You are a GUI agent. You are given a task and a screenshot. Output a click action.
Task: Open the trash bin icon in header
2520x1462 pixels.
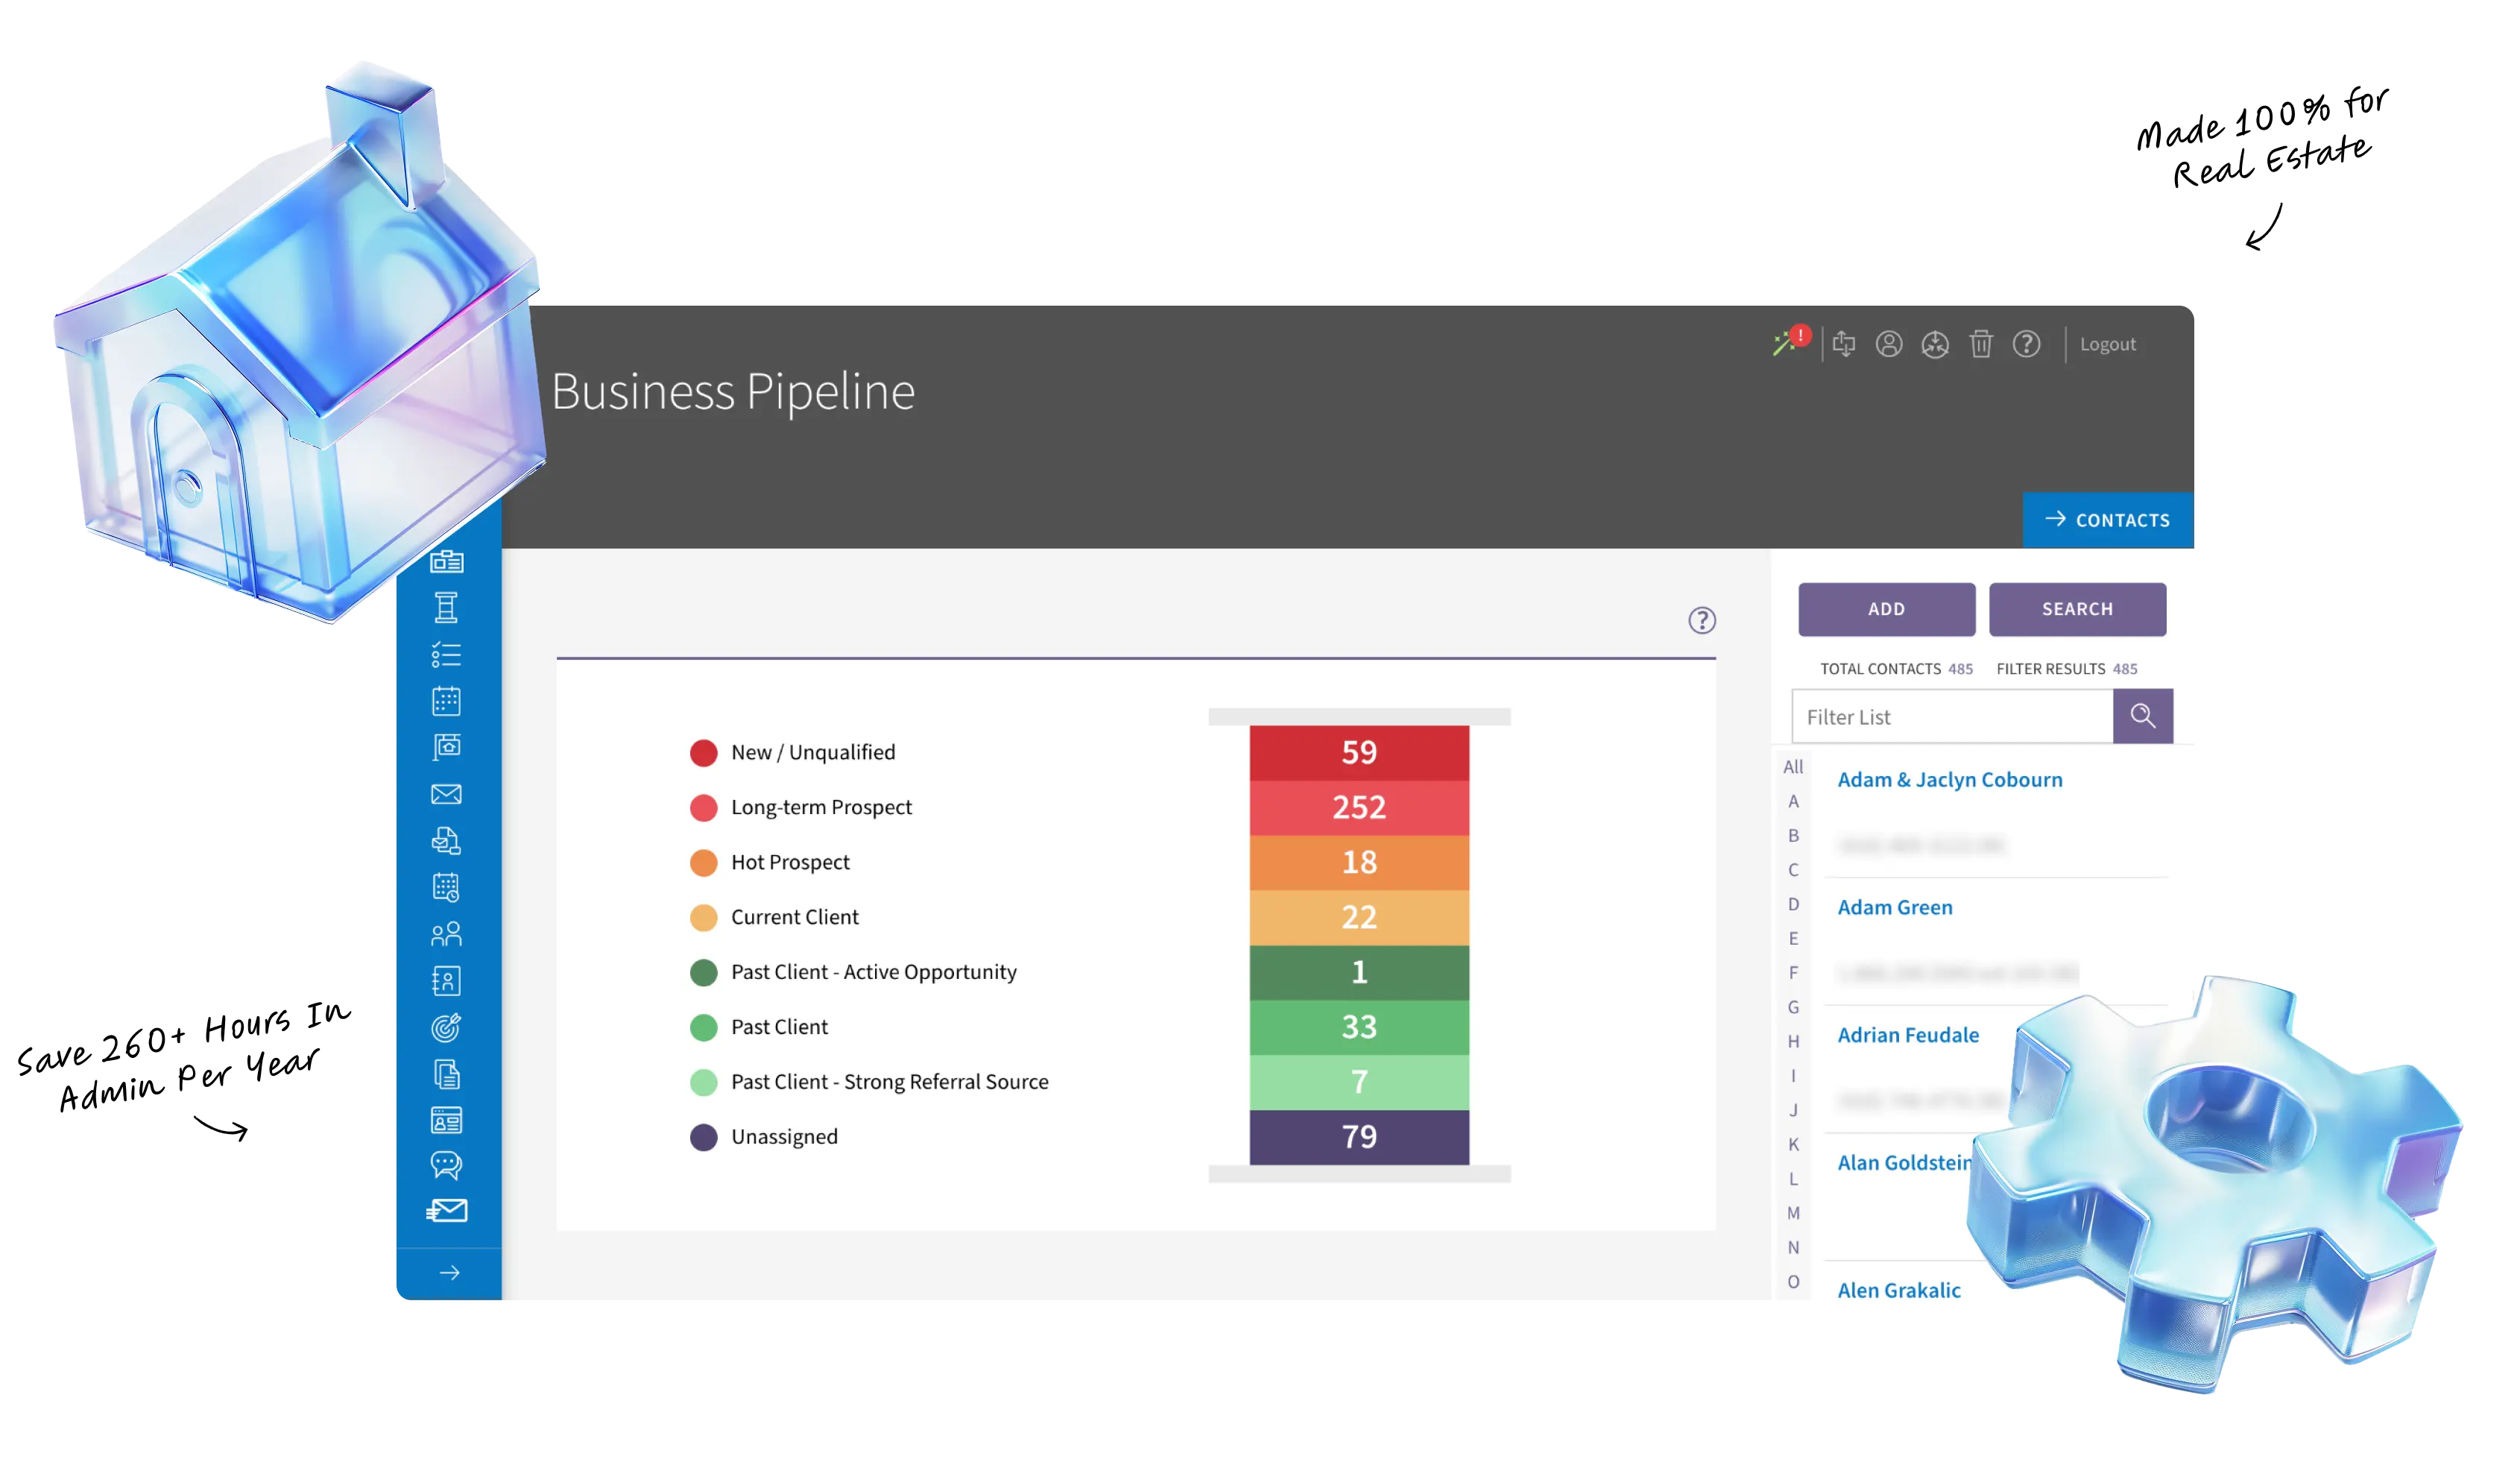1980,344
